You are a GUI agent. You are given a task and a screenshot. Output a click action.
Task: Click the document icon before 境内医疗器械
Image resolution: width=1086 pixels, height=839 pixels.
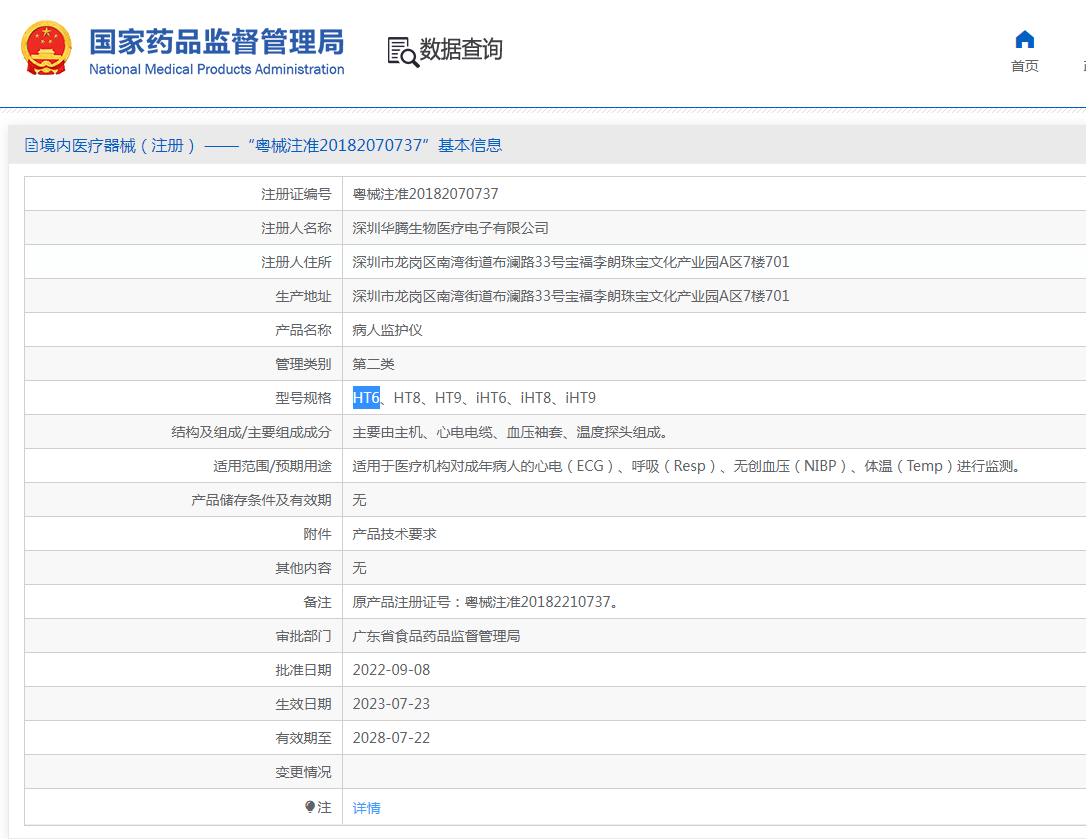tap(31, 146)
